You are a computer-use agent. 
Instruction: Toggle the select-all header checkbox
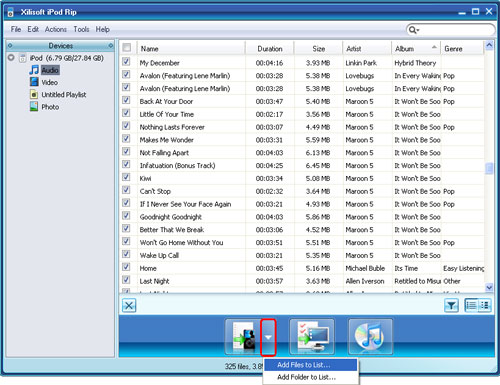pyautogui.click(x=127, y=48)
